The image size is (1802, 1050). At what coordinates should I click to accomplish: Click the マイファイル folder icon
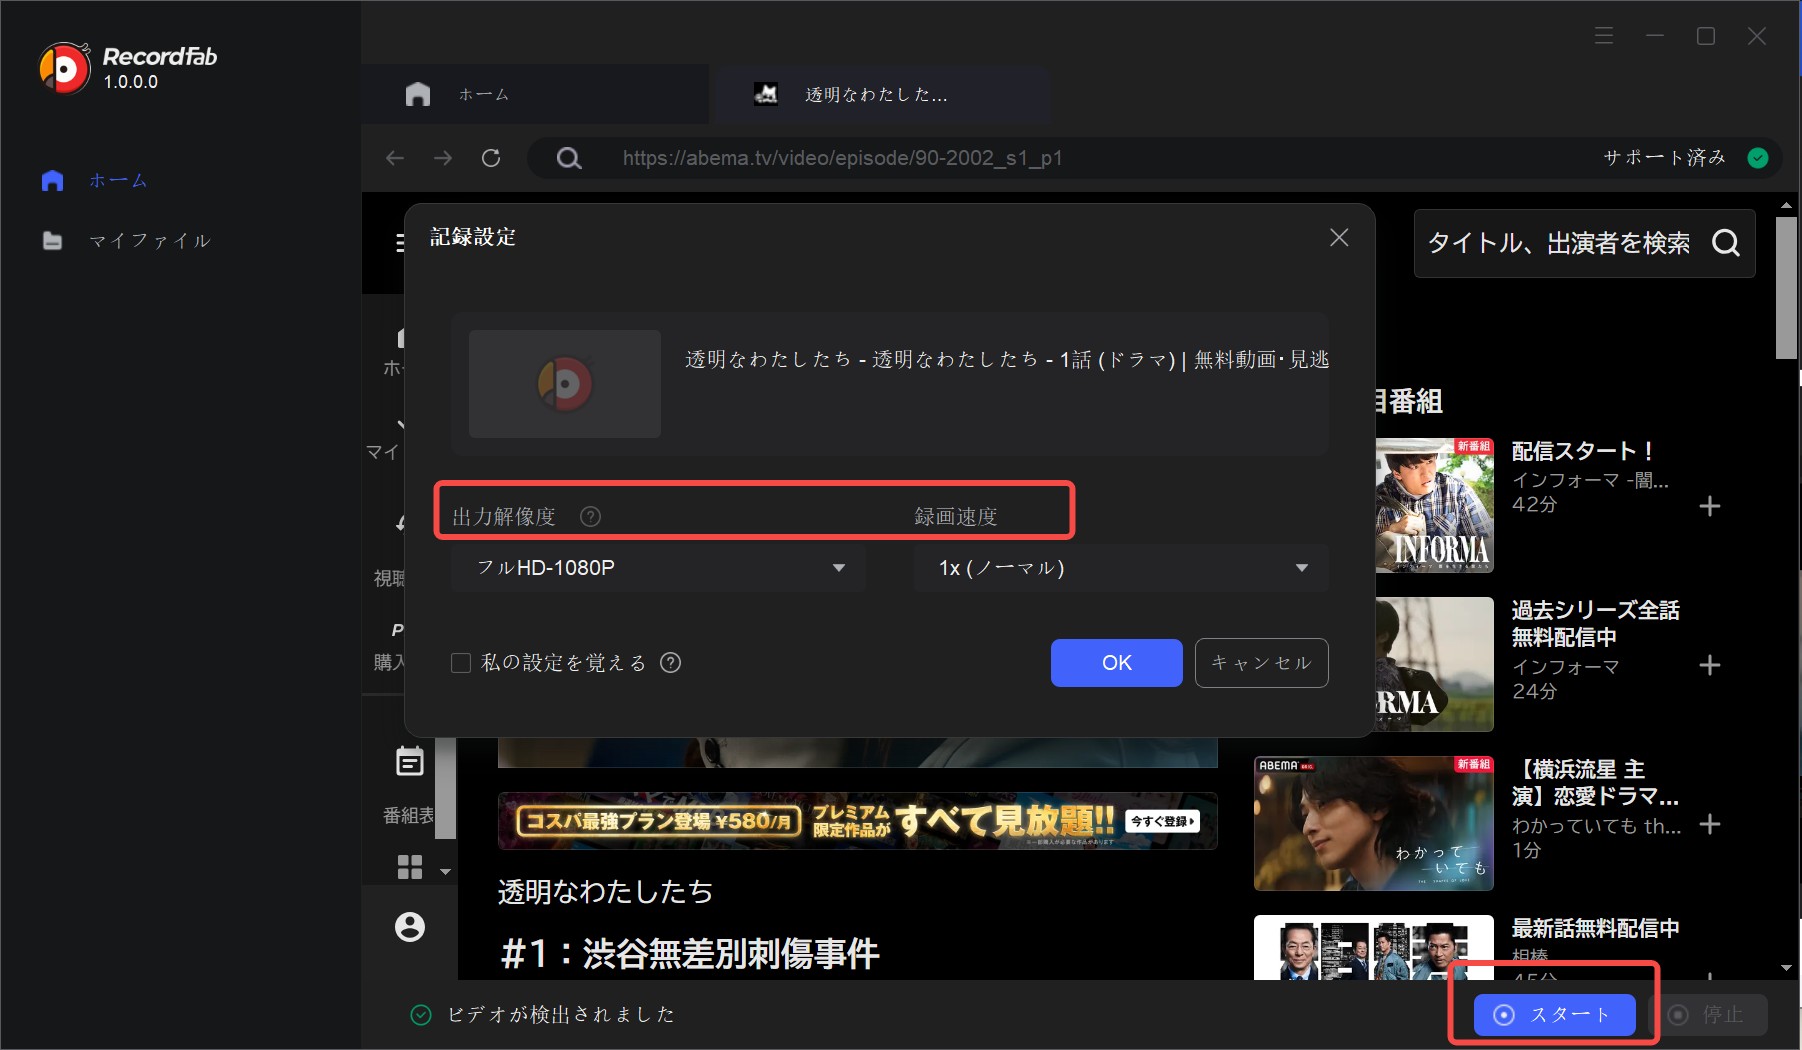pos(53,241)
